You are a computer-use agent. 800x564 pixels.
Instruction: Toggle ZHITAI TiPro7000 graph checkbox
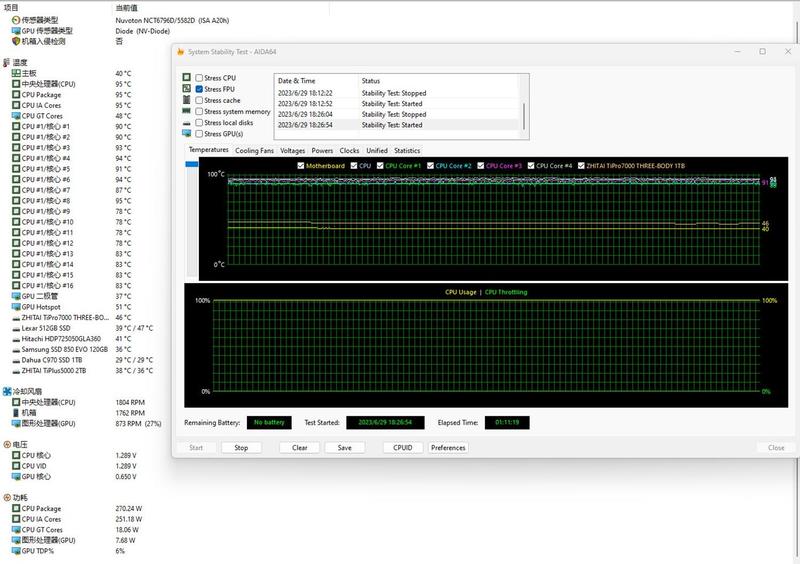[x=581, y=165]
